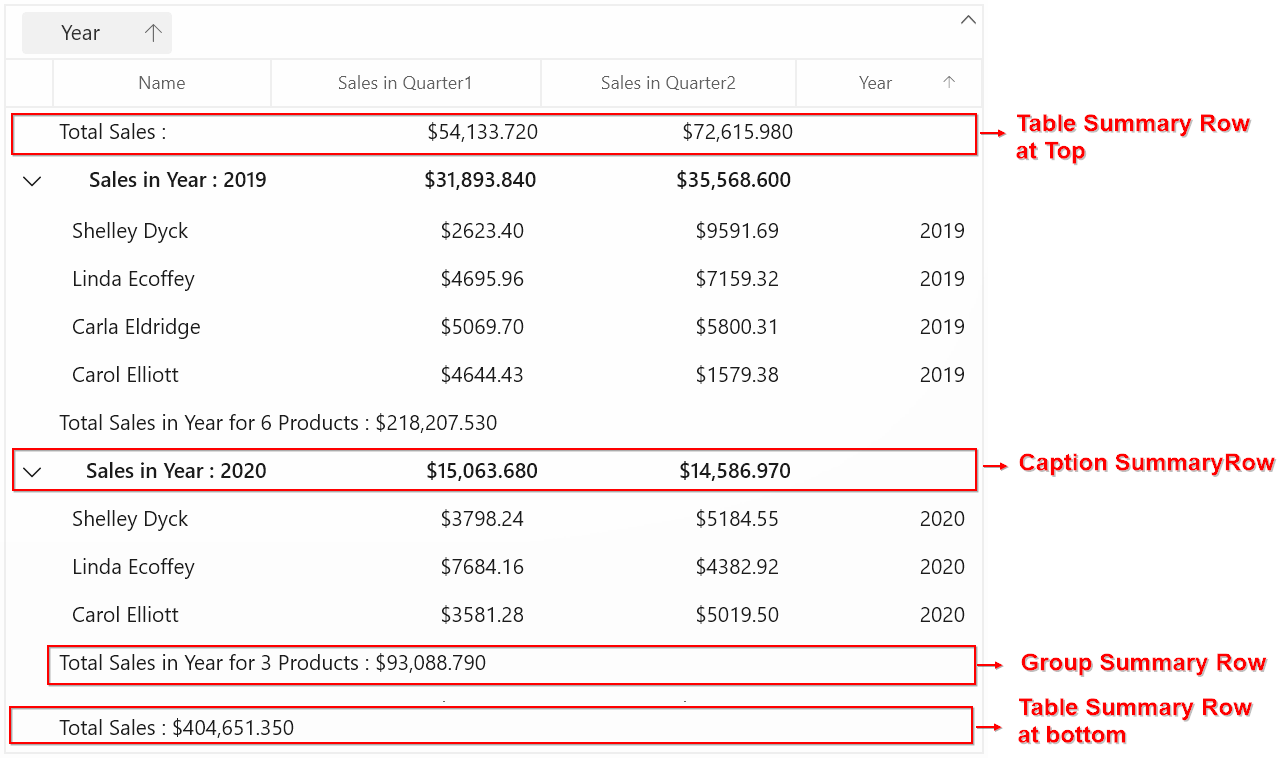Click the Year group chip in group drop area

point(97,33)
